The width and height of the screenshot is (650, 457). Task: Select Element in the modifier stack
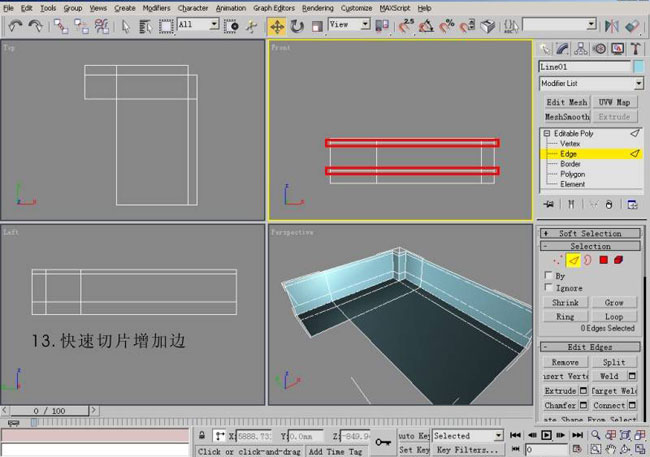(572, 184)
